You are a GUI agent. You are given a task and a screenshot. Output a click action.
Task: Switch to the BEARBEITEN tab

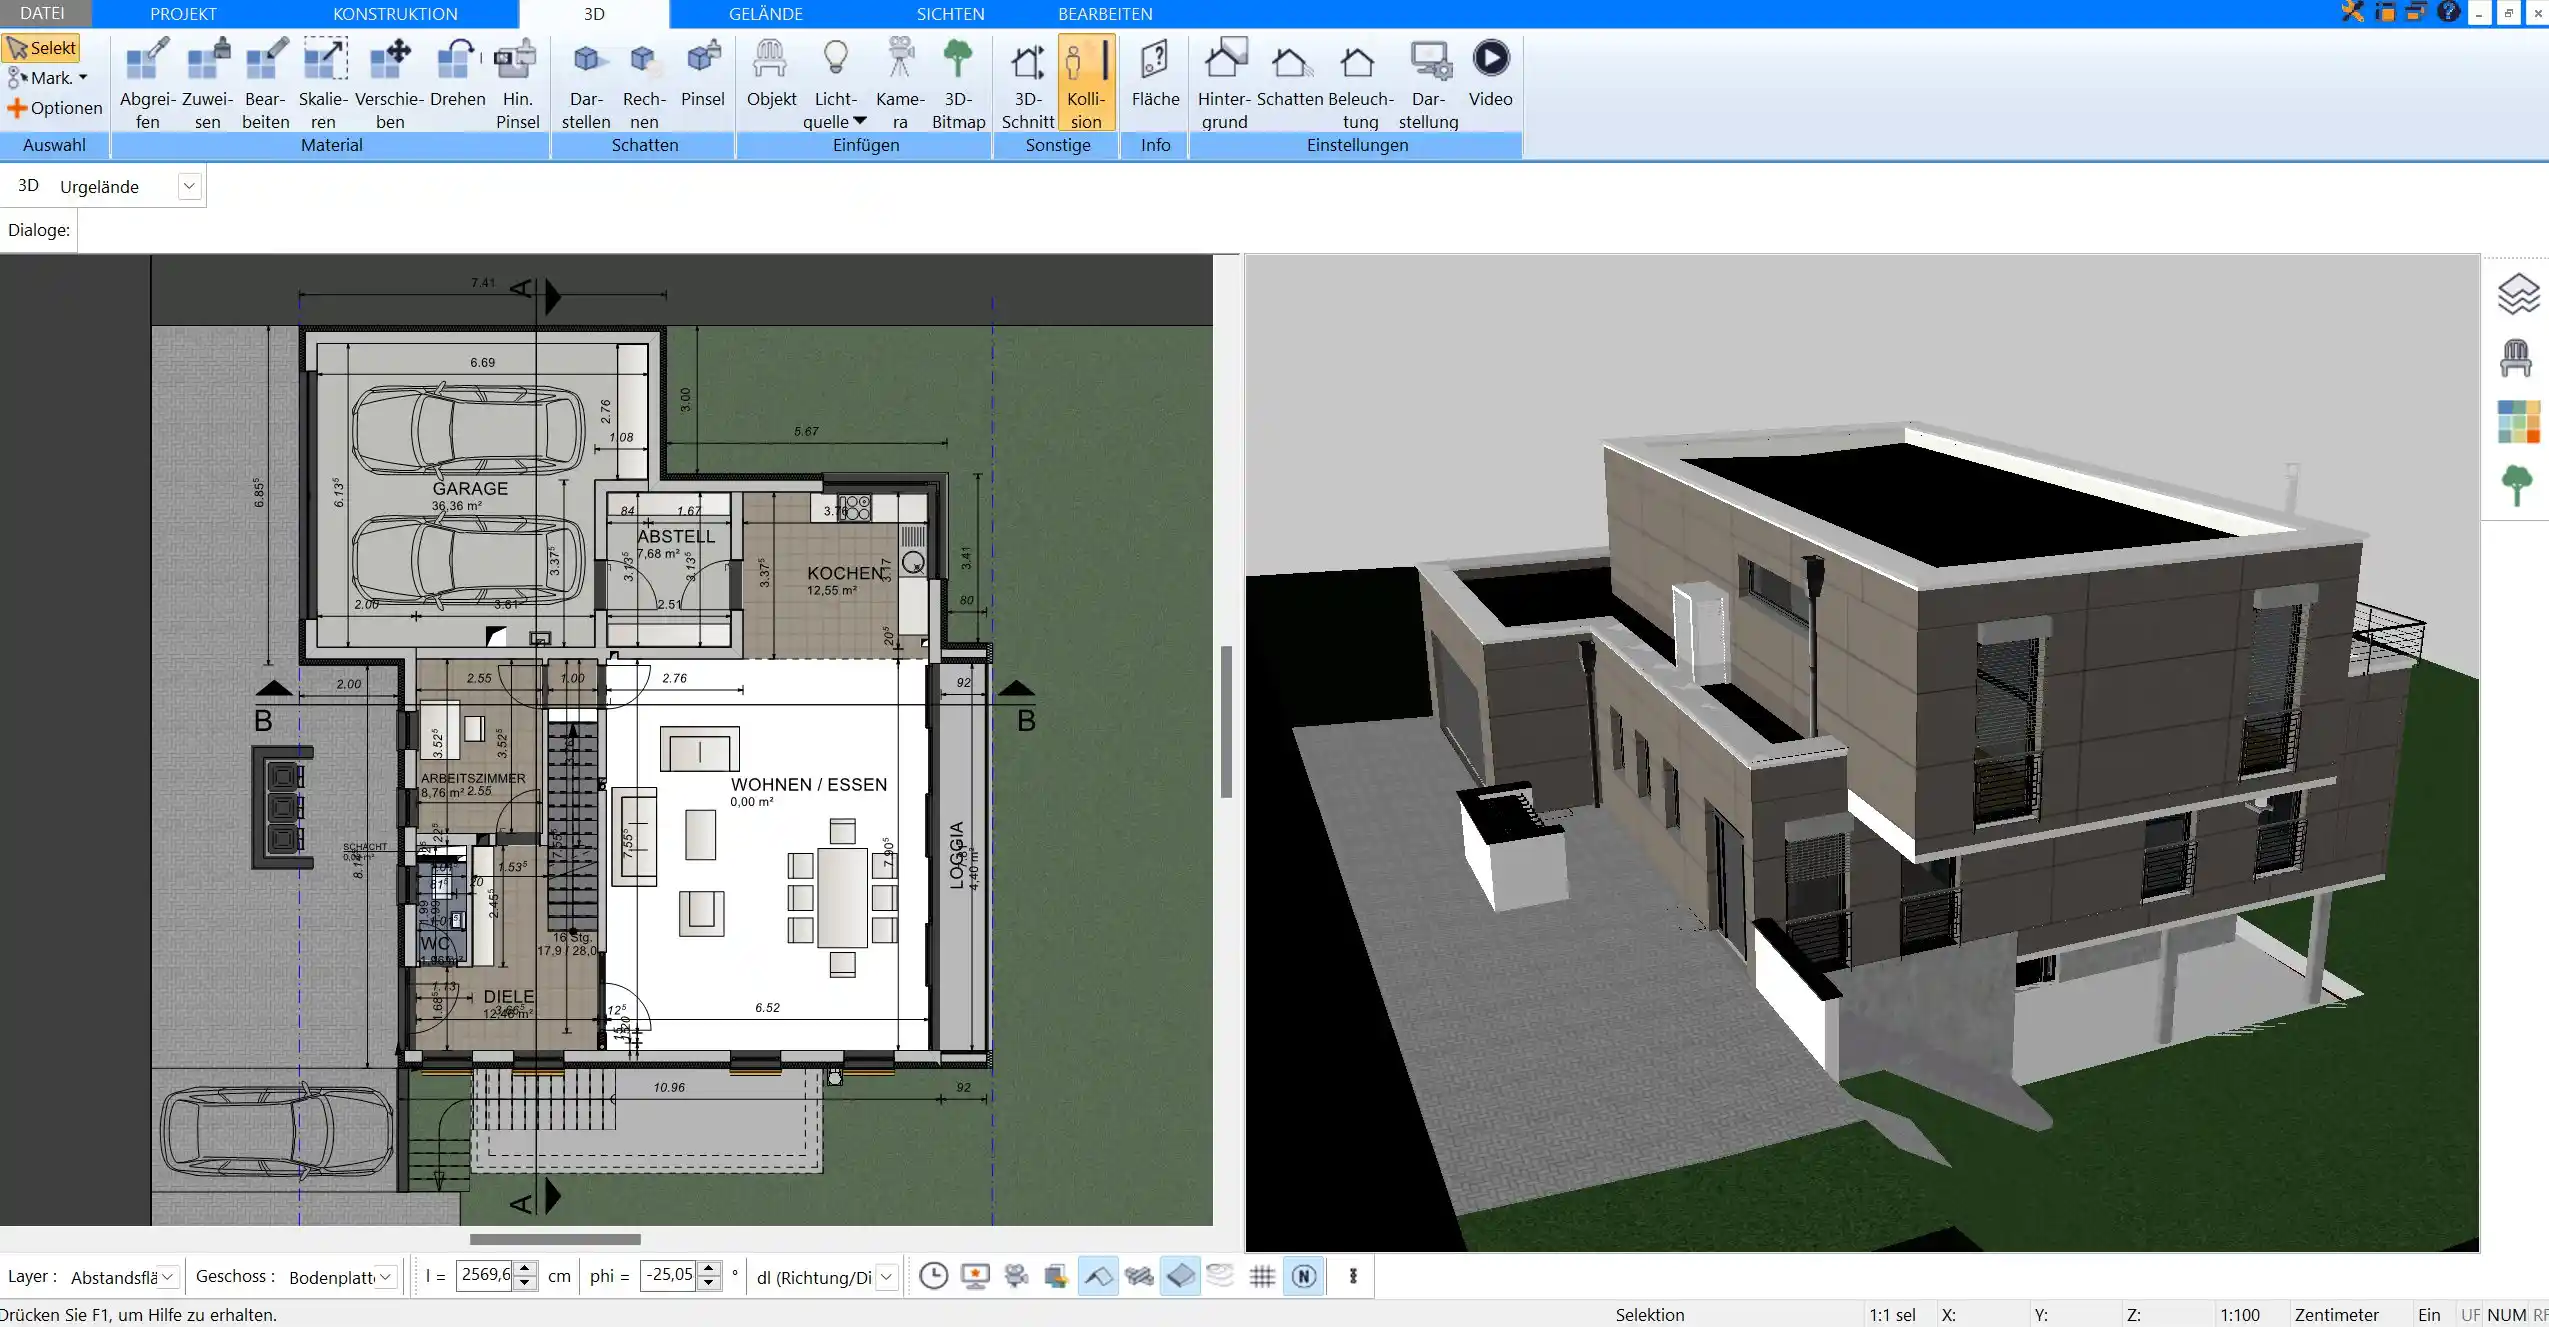[x=1105, y=13]
